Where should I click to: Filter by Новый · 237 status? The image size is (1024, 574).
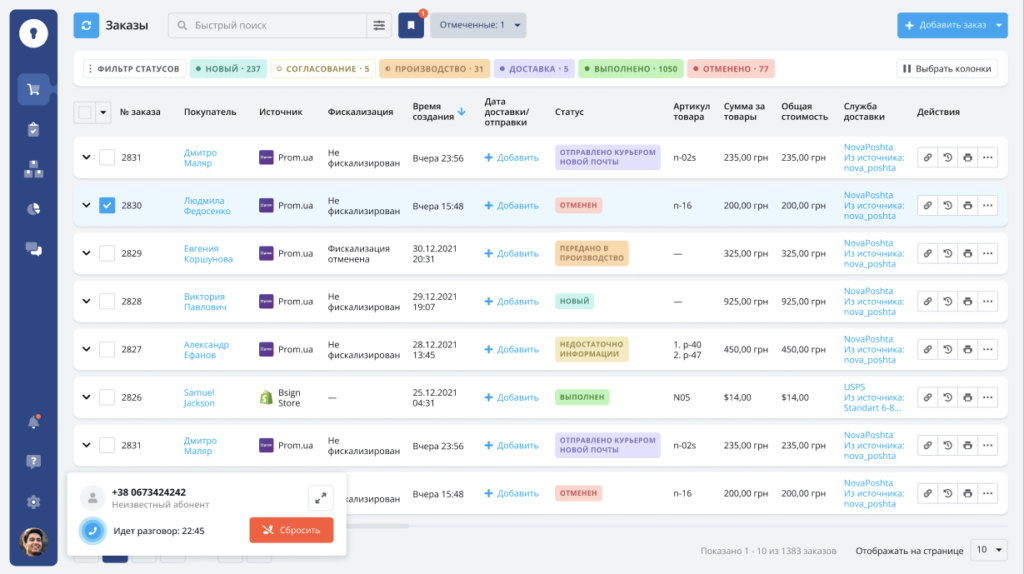pyautogui.click(x=228, y=69)
